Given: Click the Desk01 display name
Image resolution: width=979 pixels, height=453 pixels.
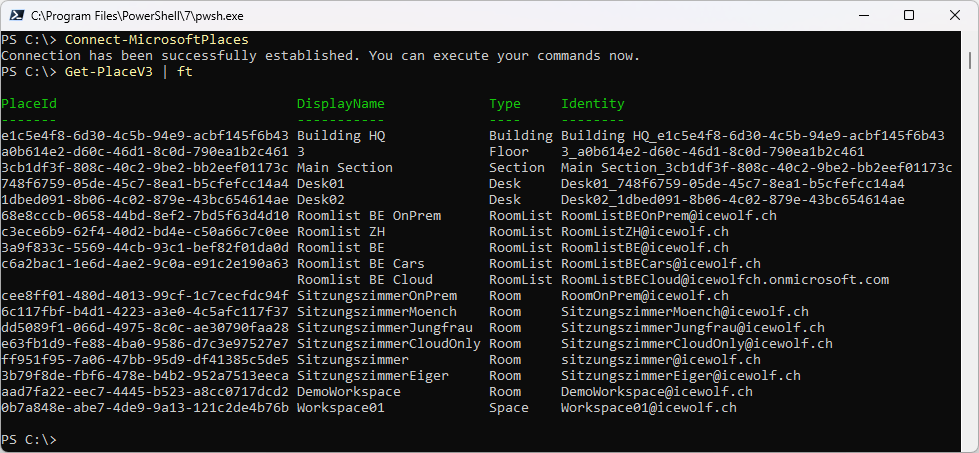Looking at the screenshot, I should 321,183.
